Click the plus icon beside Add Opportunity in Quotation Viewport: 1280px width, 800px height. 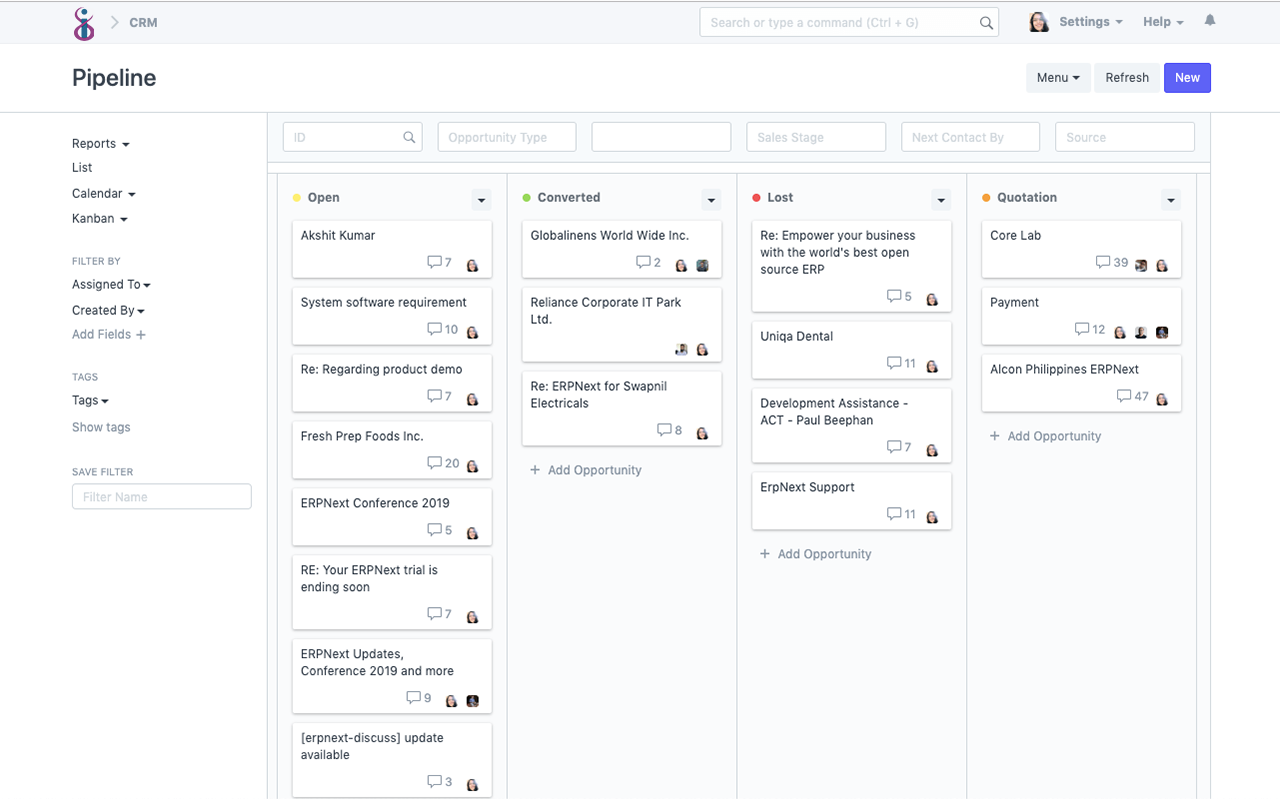[x=994, y=436]
